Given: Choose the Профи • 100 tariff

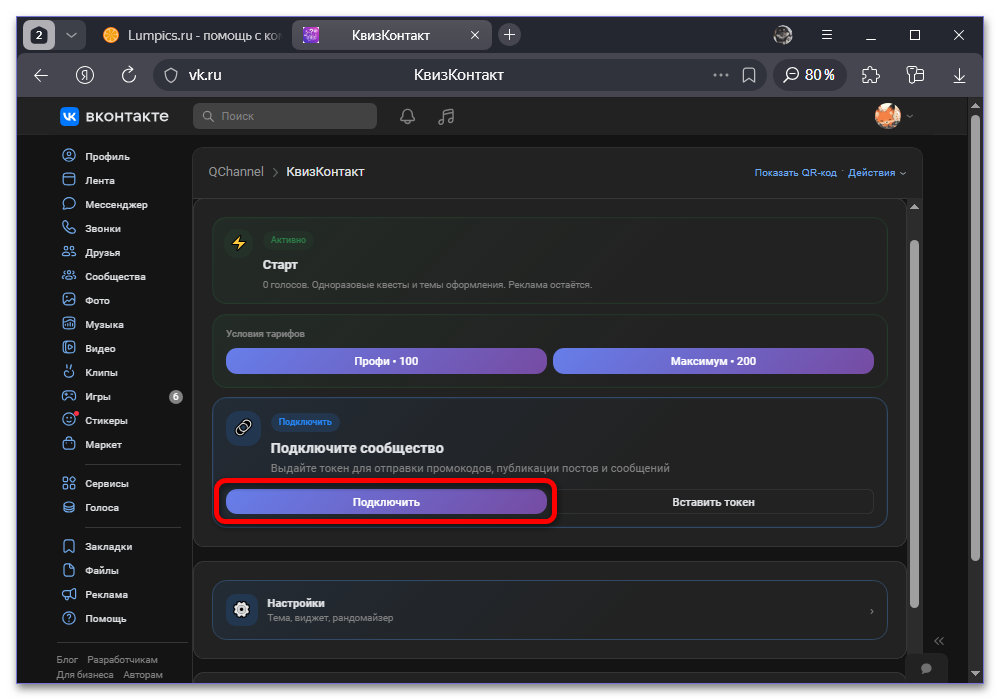Looking at the screenshot, I should pos(386,361).
